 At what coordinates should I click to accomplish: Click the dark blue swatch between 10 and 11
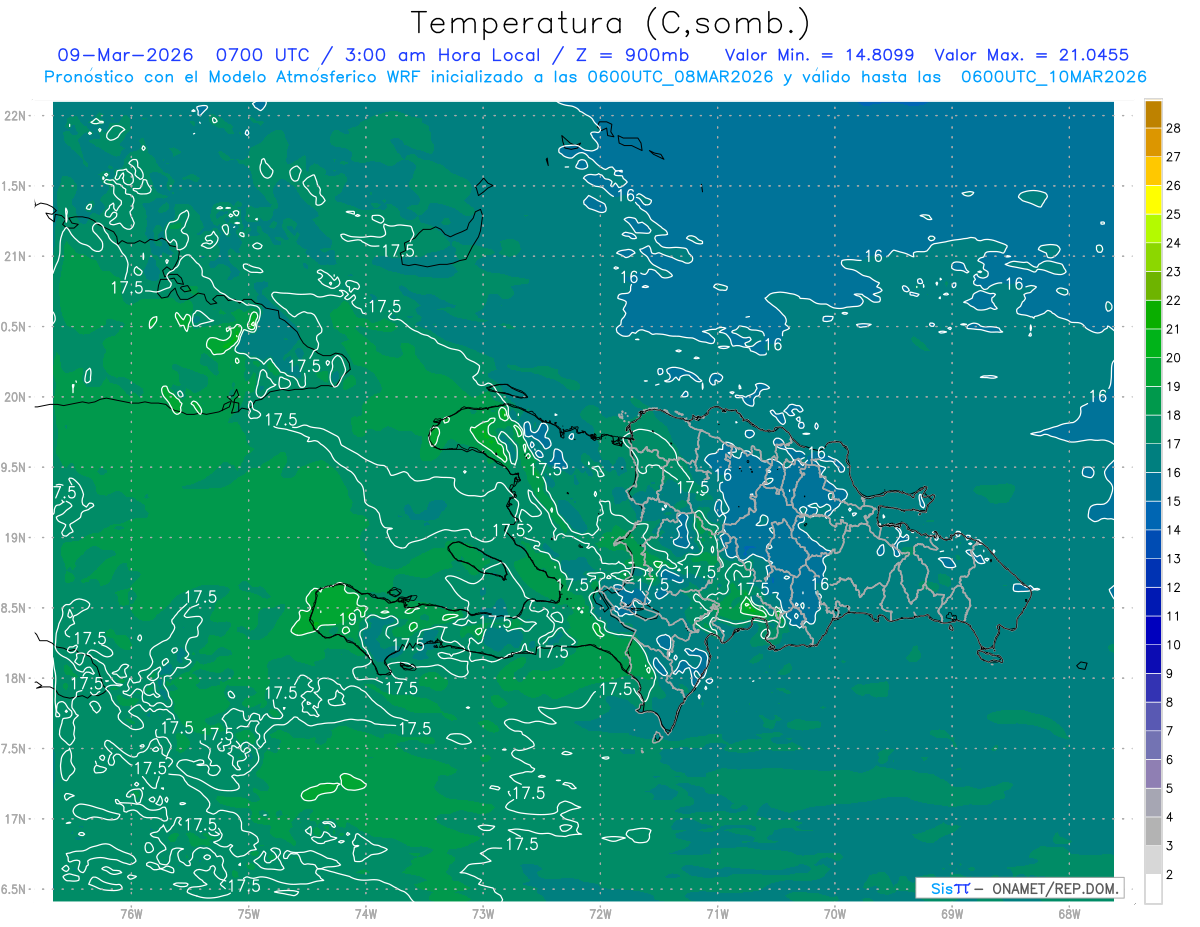tap(1153, 630)
